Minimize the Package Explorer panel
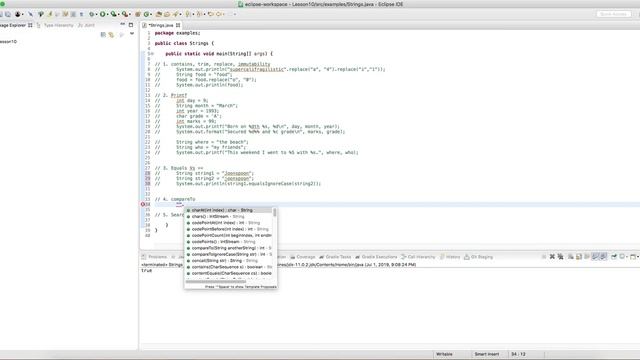Screen dimensions: 640x360 coord(122,24)
